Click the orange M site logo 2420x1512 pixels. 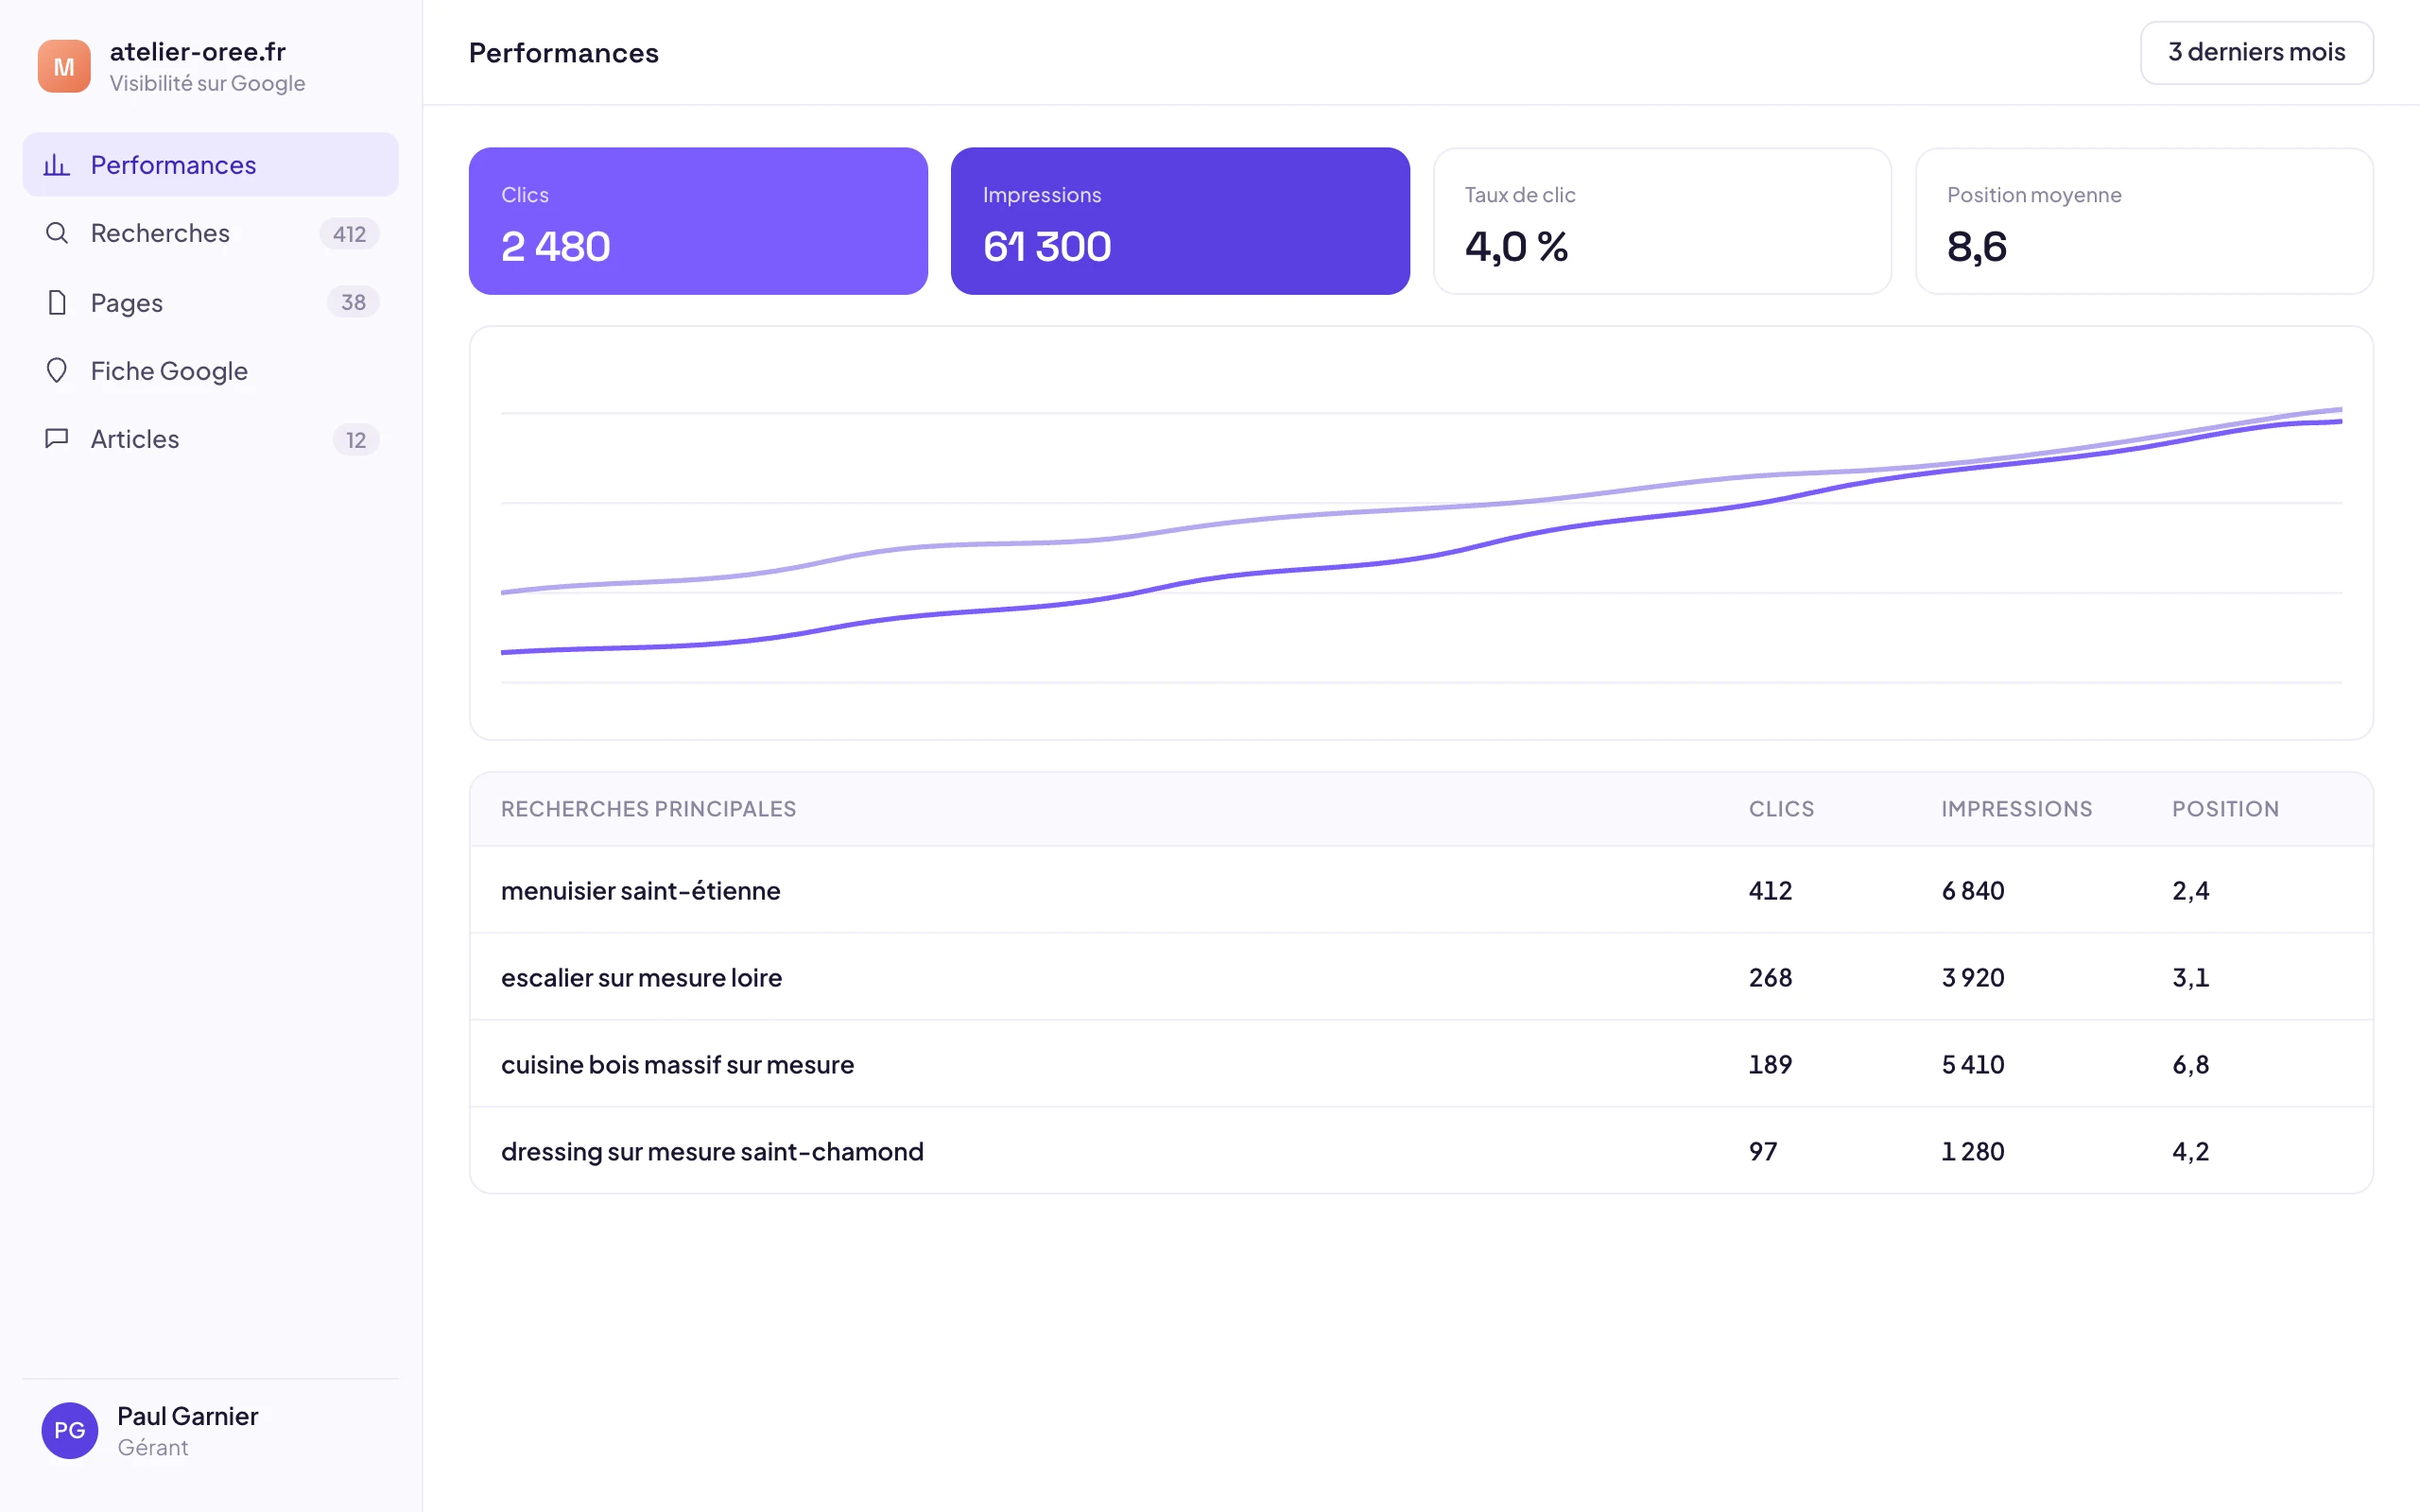[64, 66]
